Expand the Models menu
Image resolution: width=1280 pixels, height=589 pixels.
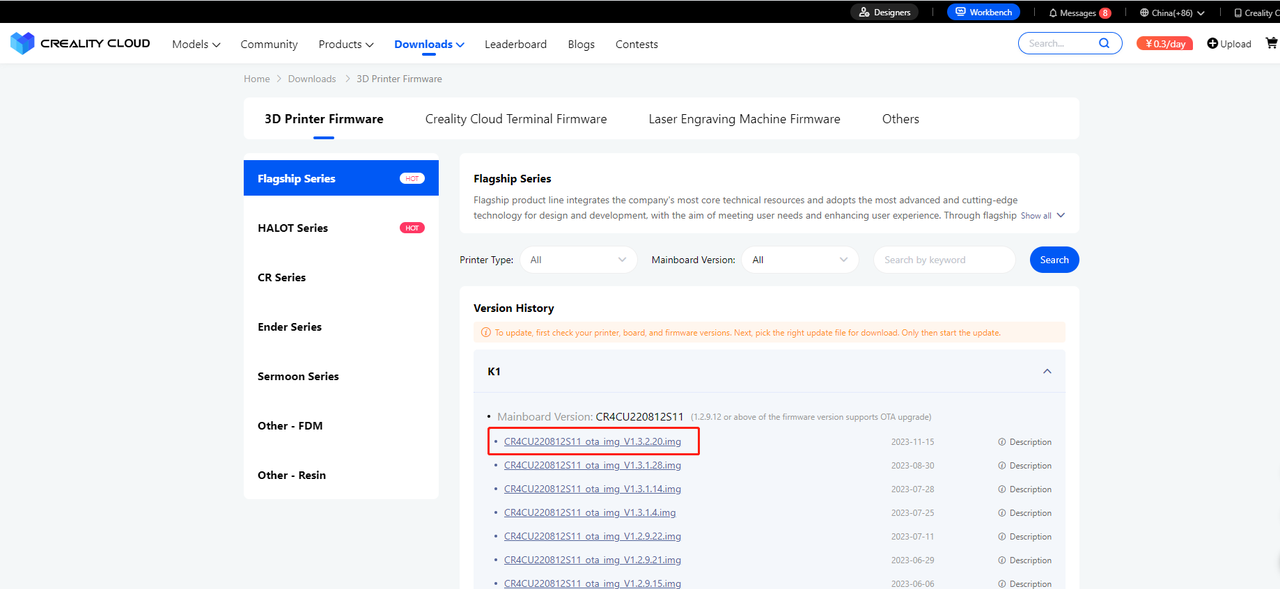click(196, 44)
